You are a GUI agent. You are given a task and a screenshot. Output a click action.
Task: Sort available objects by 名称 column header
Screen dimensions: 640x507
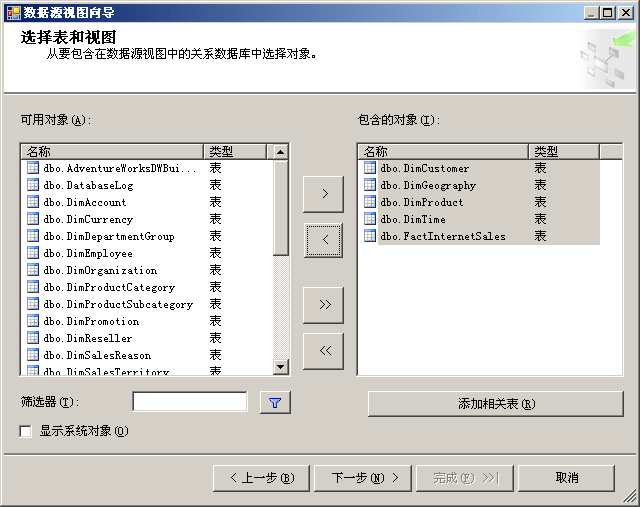(112, 152)
